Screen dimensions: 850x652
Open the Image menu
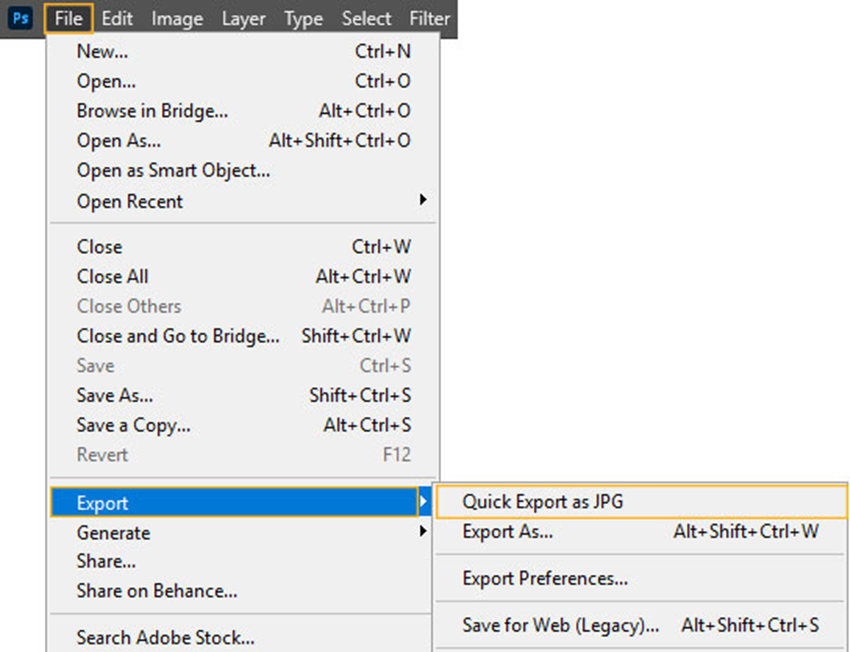pos(177,19)
